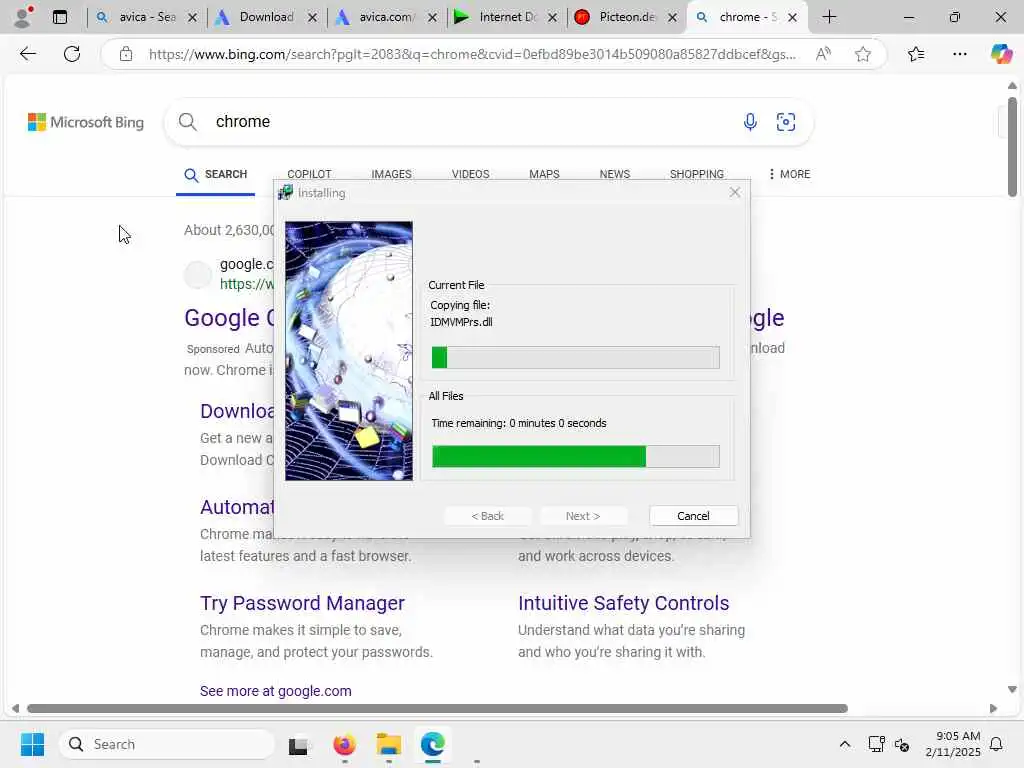Click the Microsoft Bing logo
This screenshot has height=768, width=1024.
click(86, 122)
